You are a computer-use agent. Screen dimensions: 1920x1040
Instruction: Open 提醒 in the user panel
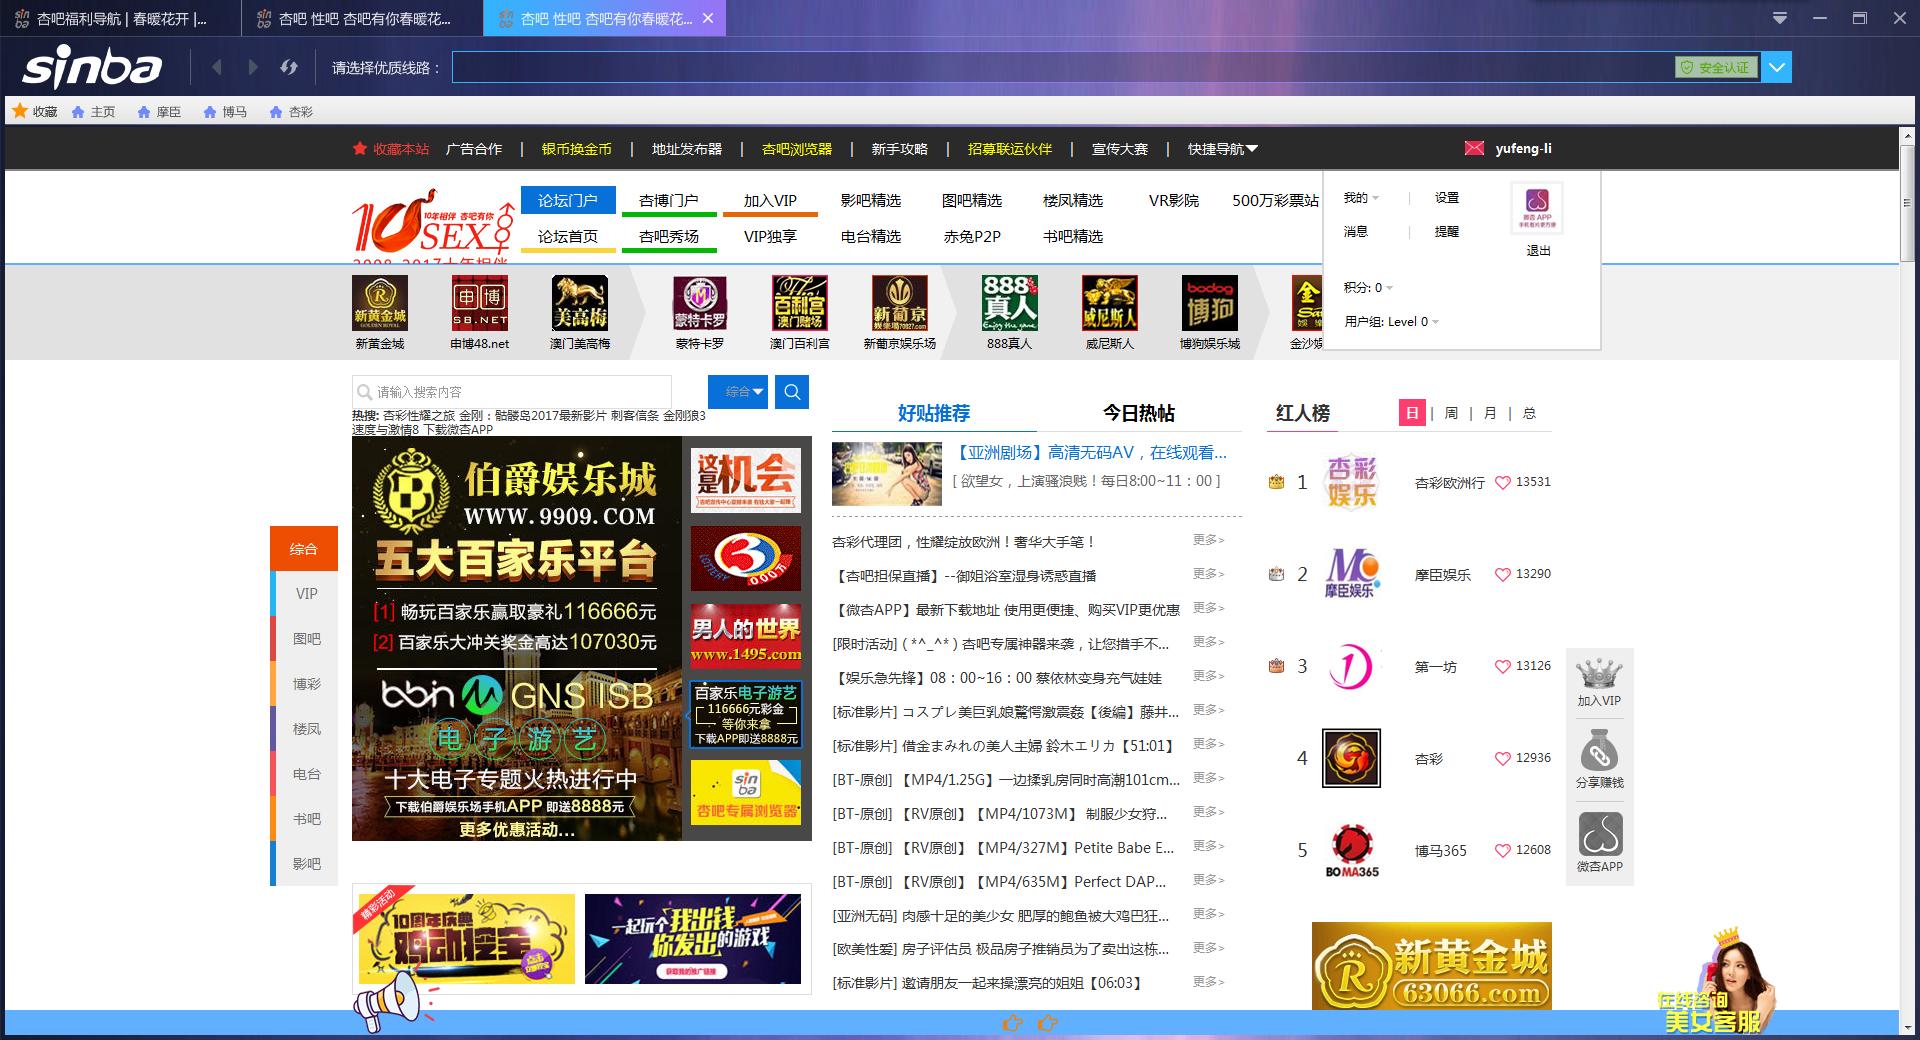coord(1447,231)
